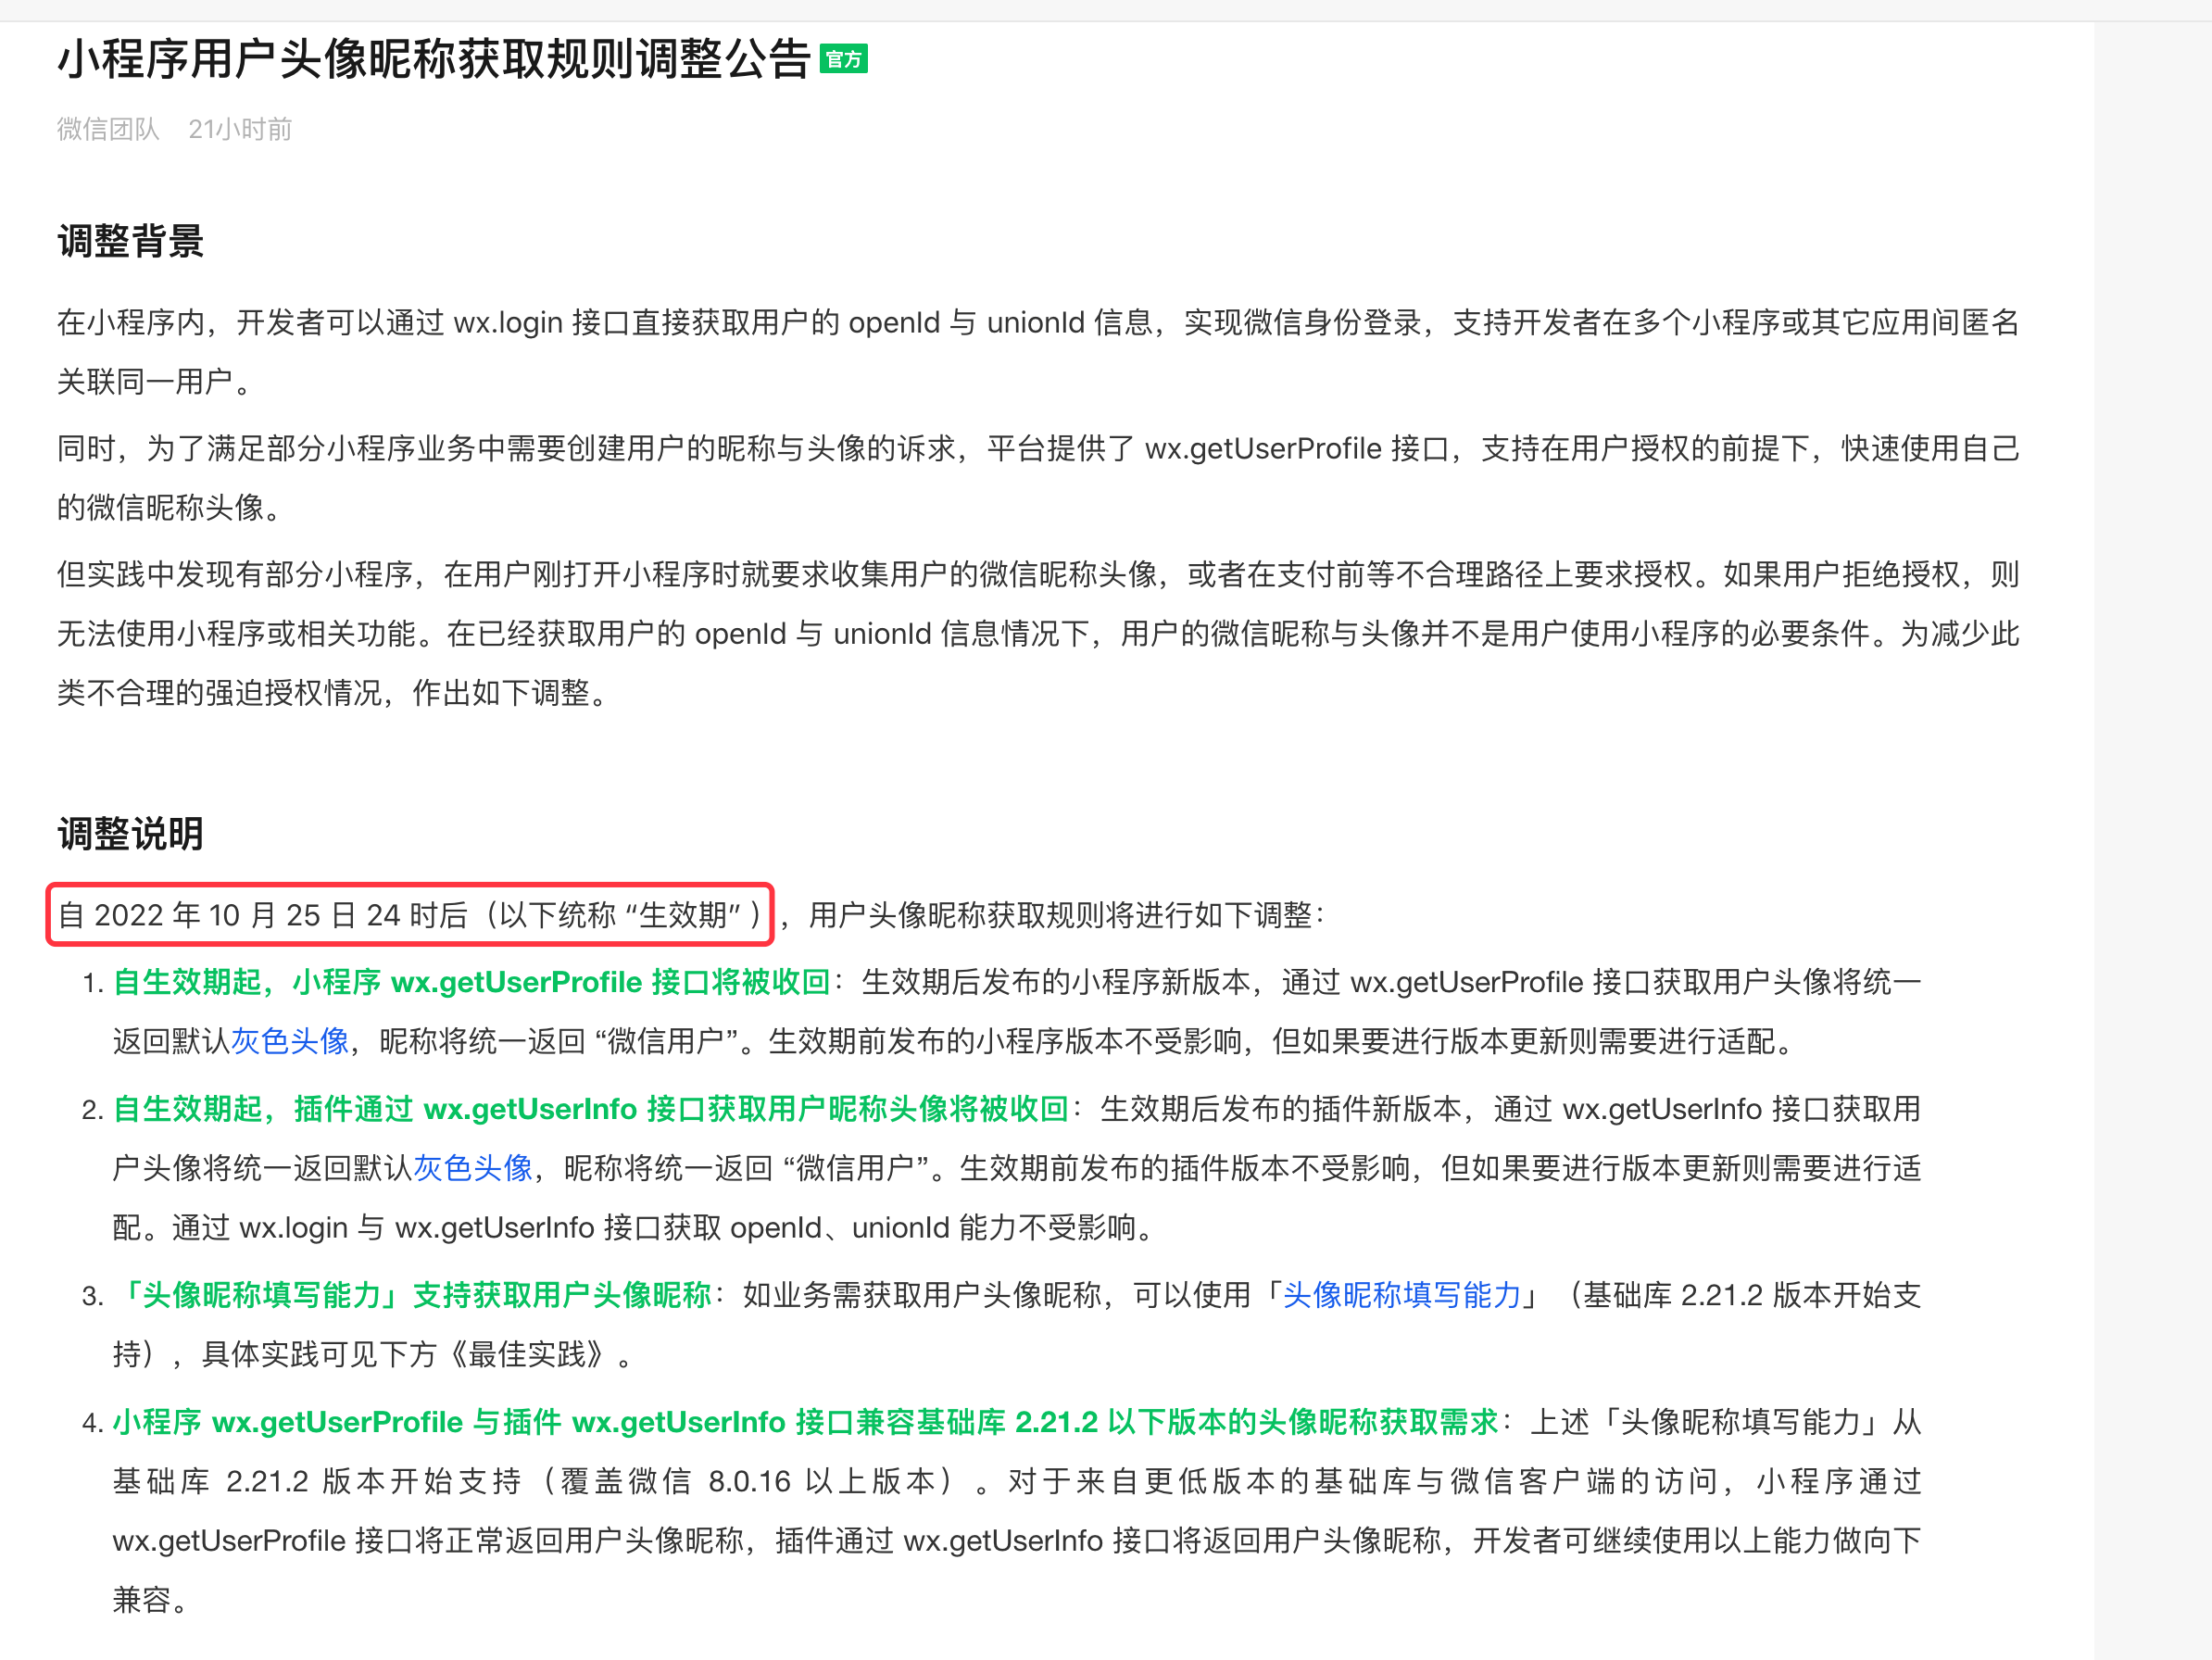Screen dimensions: 2212x1660
Task: Click the 调整背景 section heading
Action: click(x=130, y=241)
